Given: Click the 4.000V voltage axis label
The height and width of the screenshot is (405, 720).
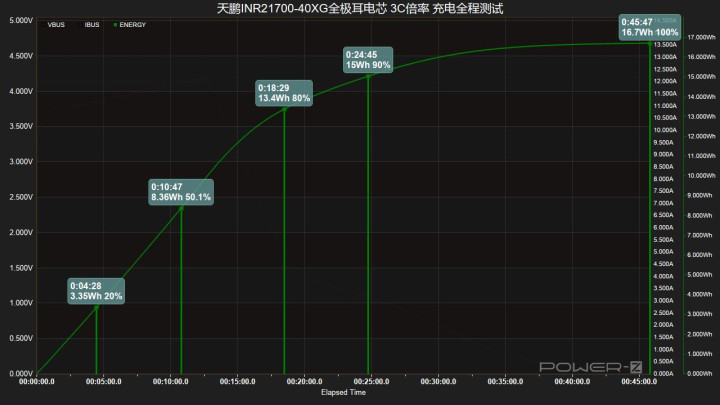Looking at the screenshot, I should 21,91.
